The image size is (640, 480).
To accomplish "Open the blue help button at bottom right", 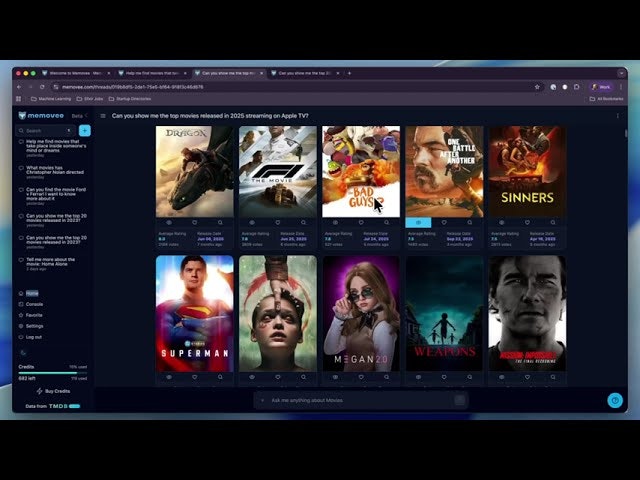I will click(615, 400).
